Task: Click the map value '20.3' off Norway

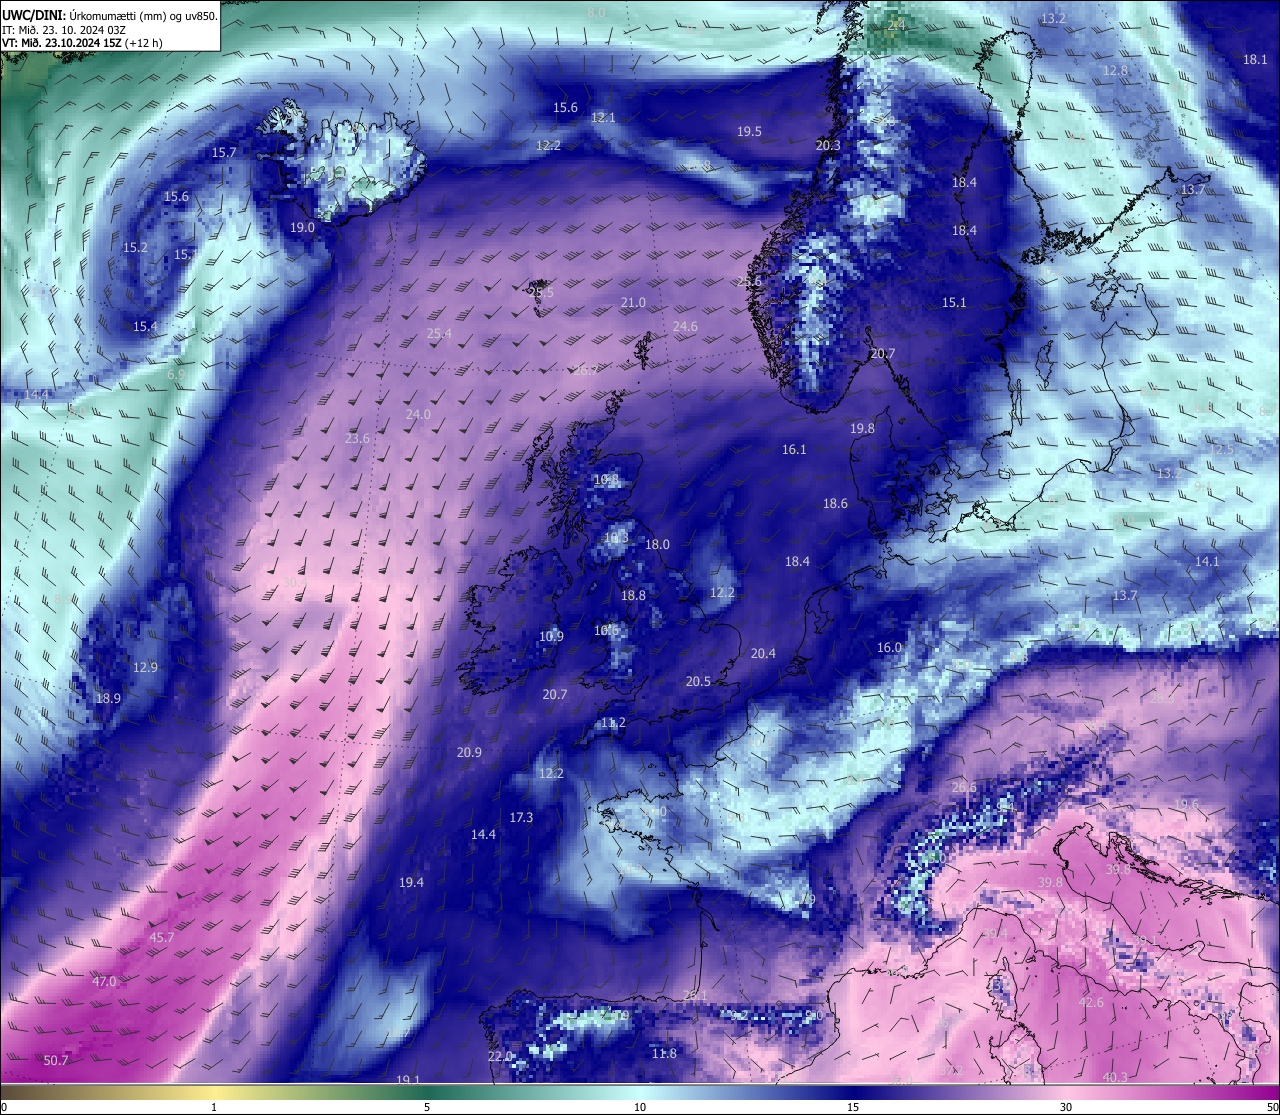Action: [x=828, y=145]
